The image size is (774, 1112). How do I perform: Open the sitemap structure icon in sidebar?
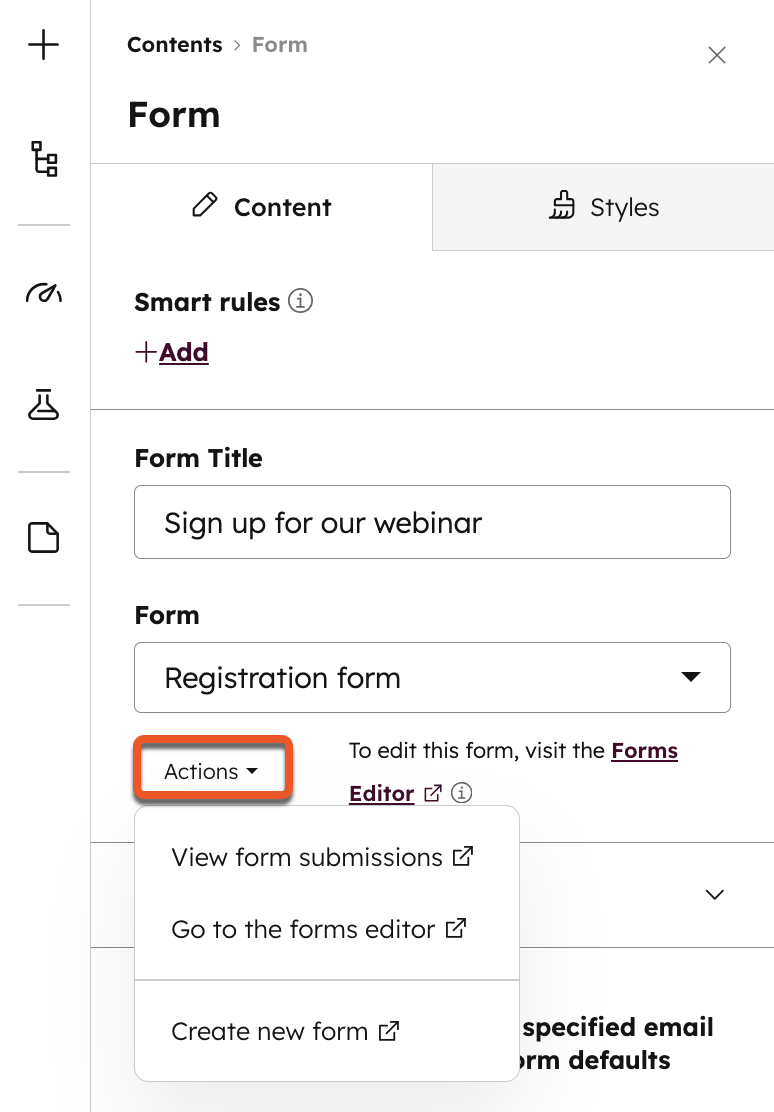[x=44, y=160]
